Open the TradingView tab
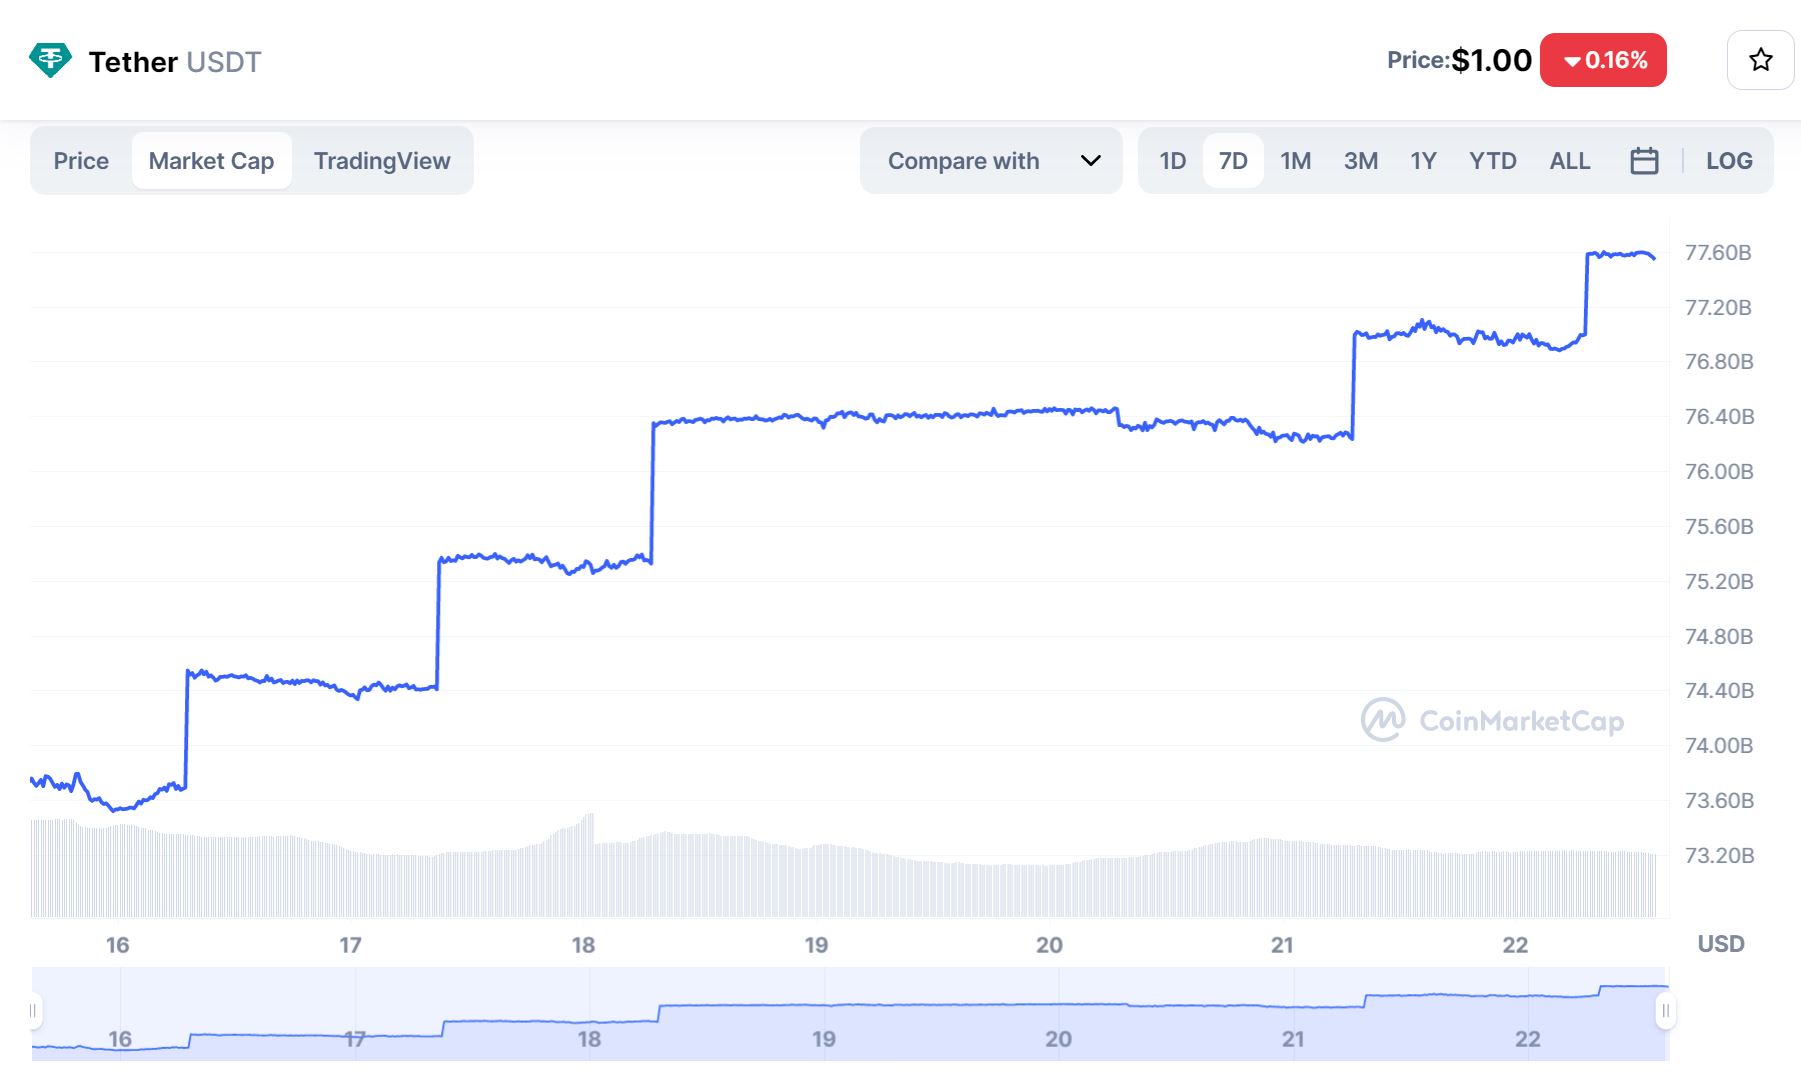The height and width of the screenshot is (1080, 1801). click(x=382, y=161)
